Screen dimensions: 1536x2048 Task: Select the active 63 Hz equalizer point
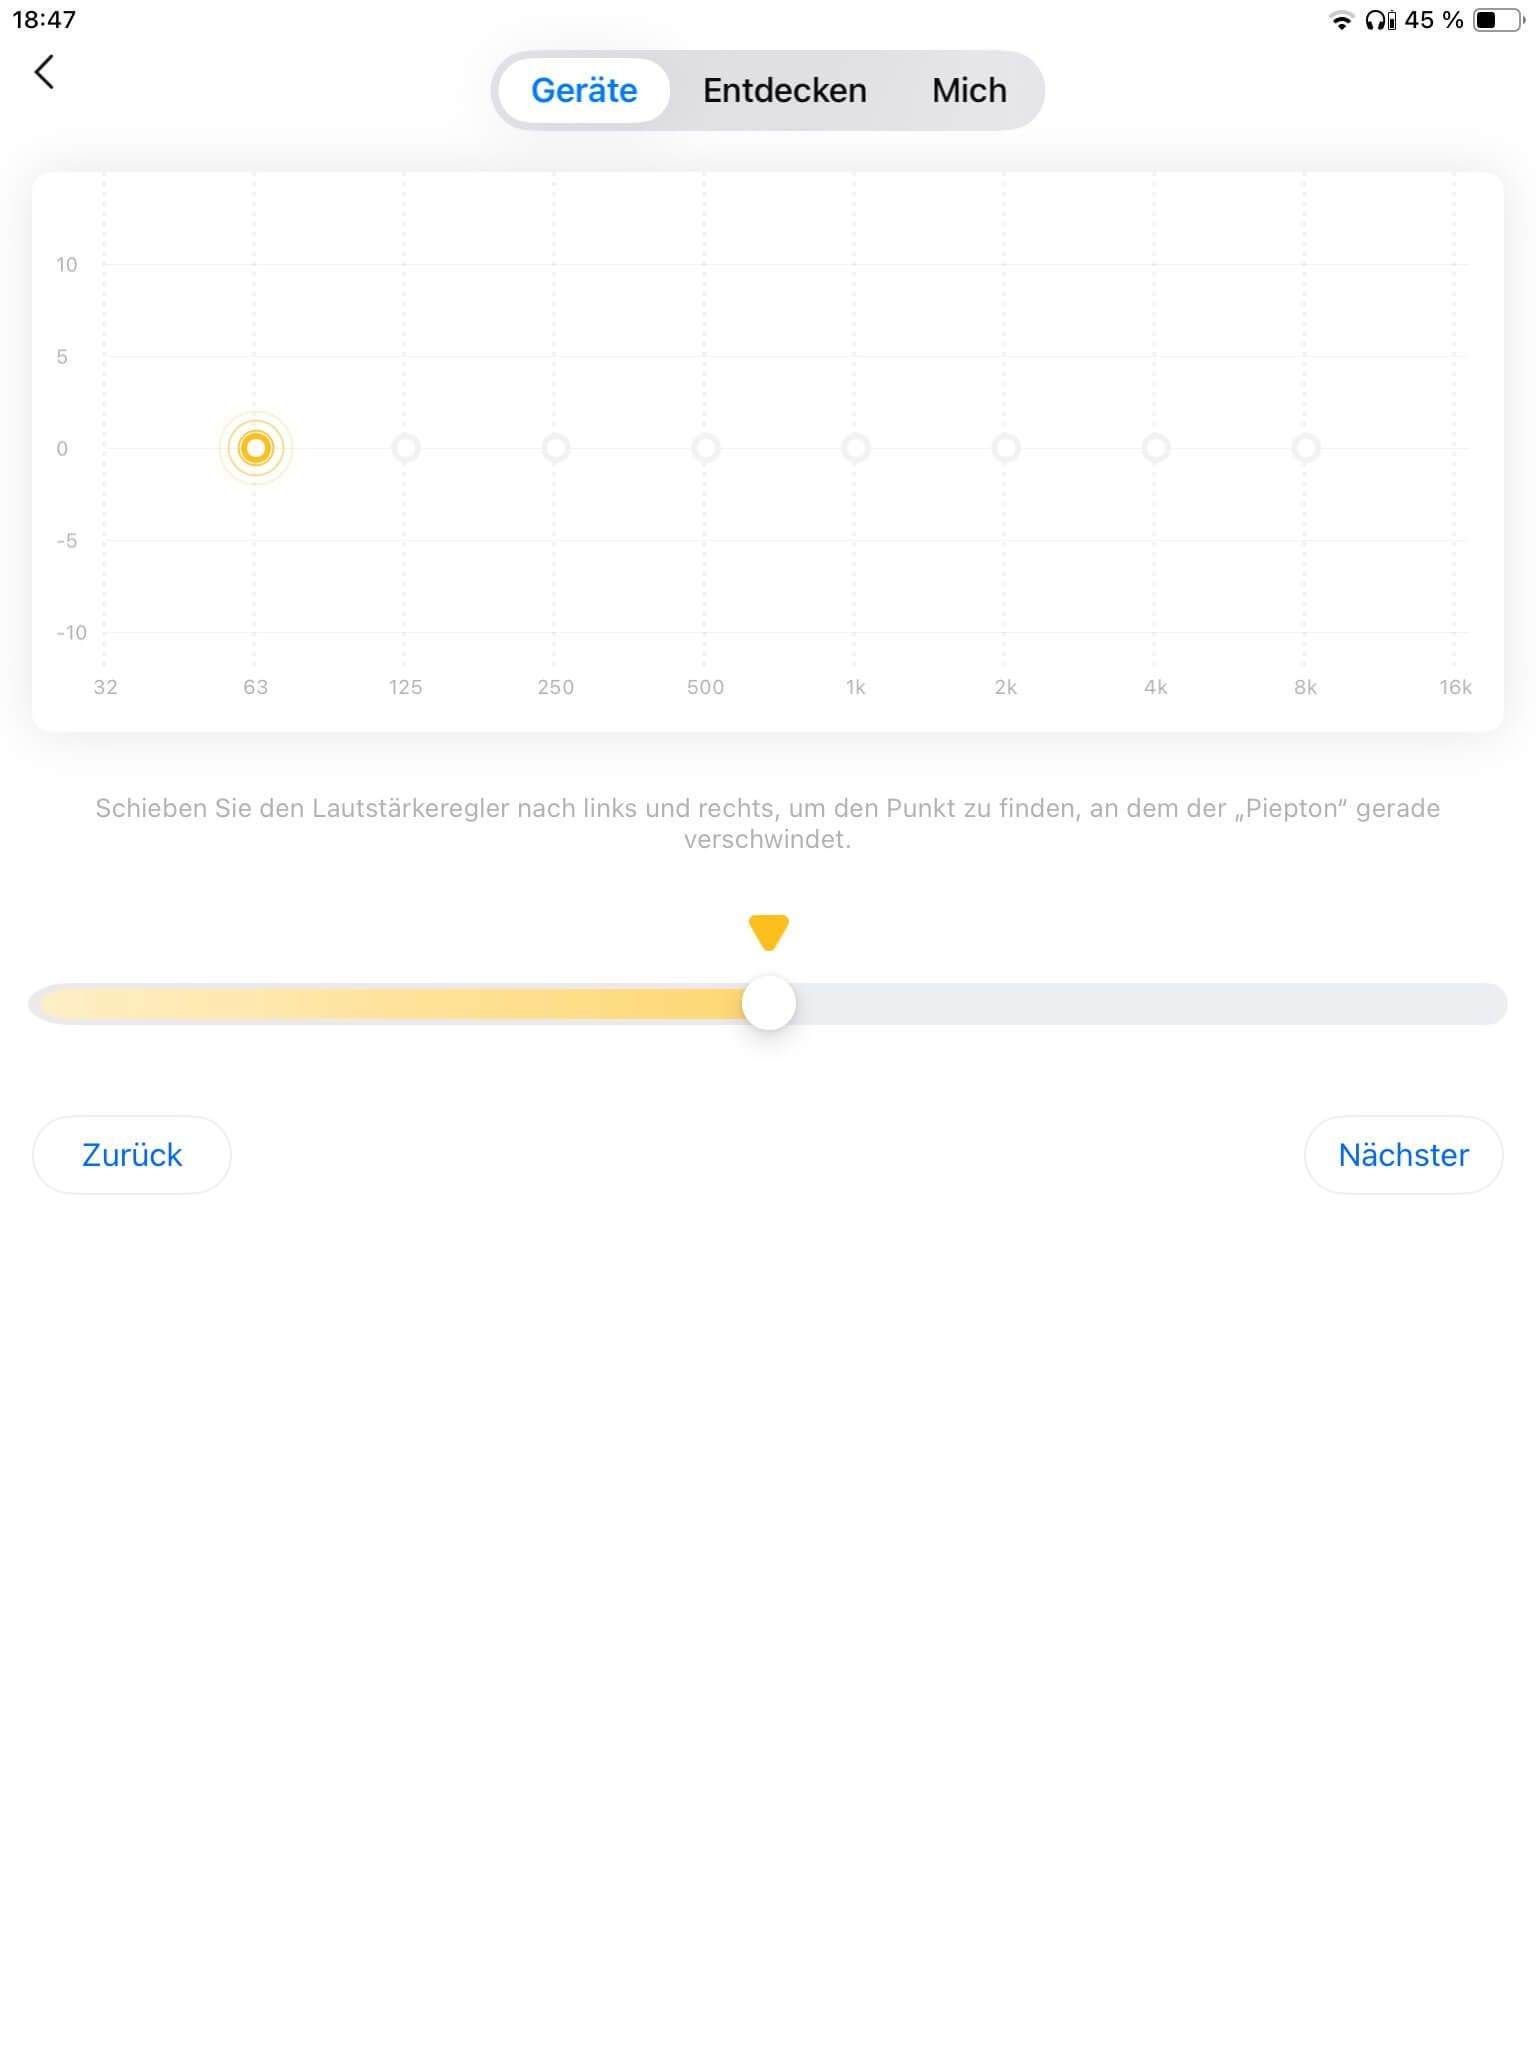click(x=256, y=448)
